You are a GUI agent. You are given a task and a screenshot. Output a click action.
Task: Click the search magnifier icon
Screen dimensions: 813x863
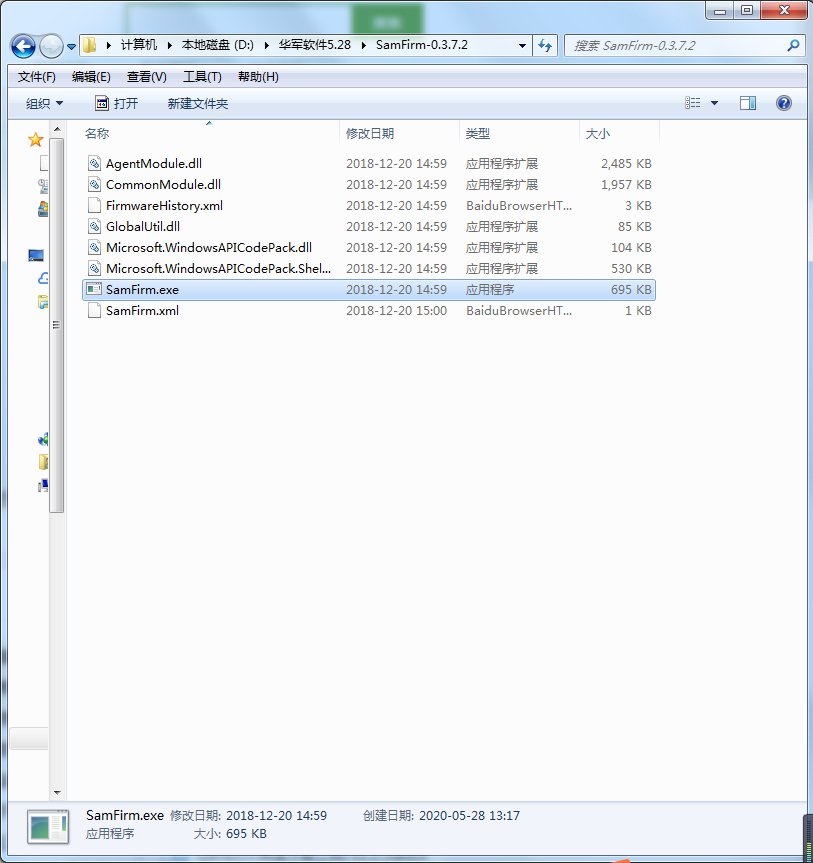[793, 46]
